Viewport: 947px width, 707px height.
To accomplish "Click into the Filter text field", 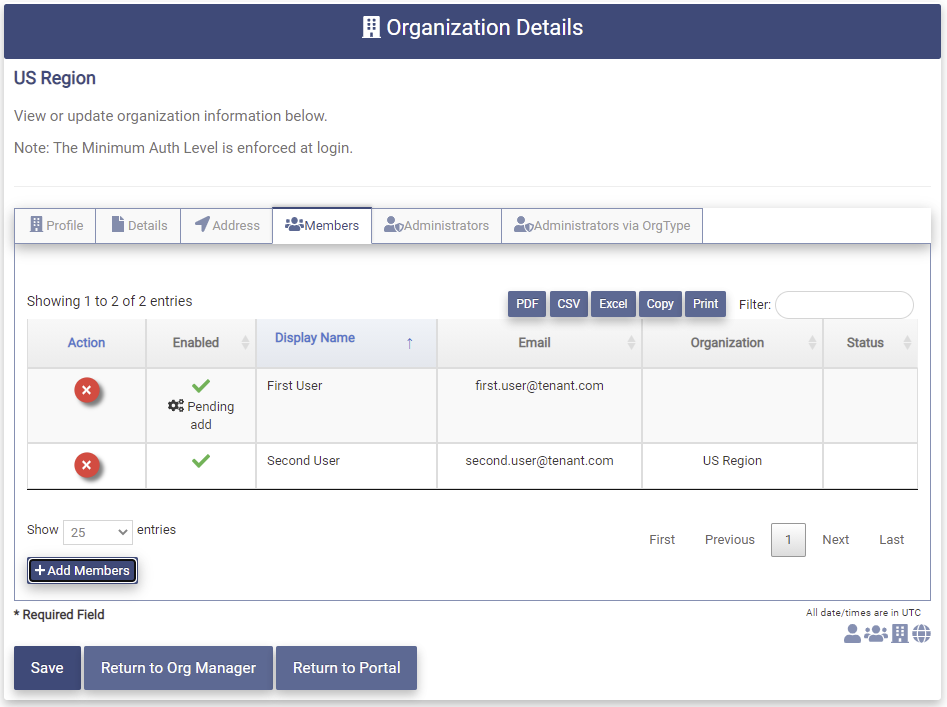I will (x=844, y=305).
